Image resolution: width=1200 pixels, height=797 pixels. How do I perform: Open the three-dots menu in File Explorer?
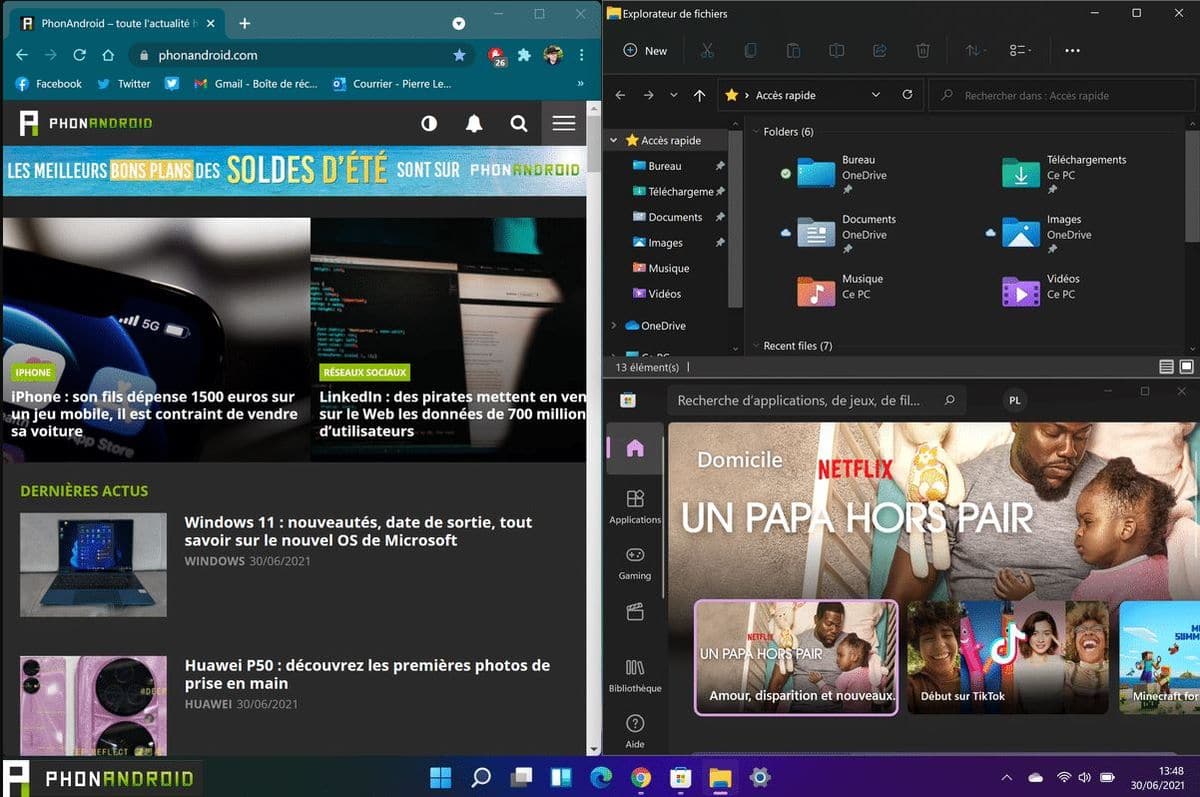[x=1073, y=50]
